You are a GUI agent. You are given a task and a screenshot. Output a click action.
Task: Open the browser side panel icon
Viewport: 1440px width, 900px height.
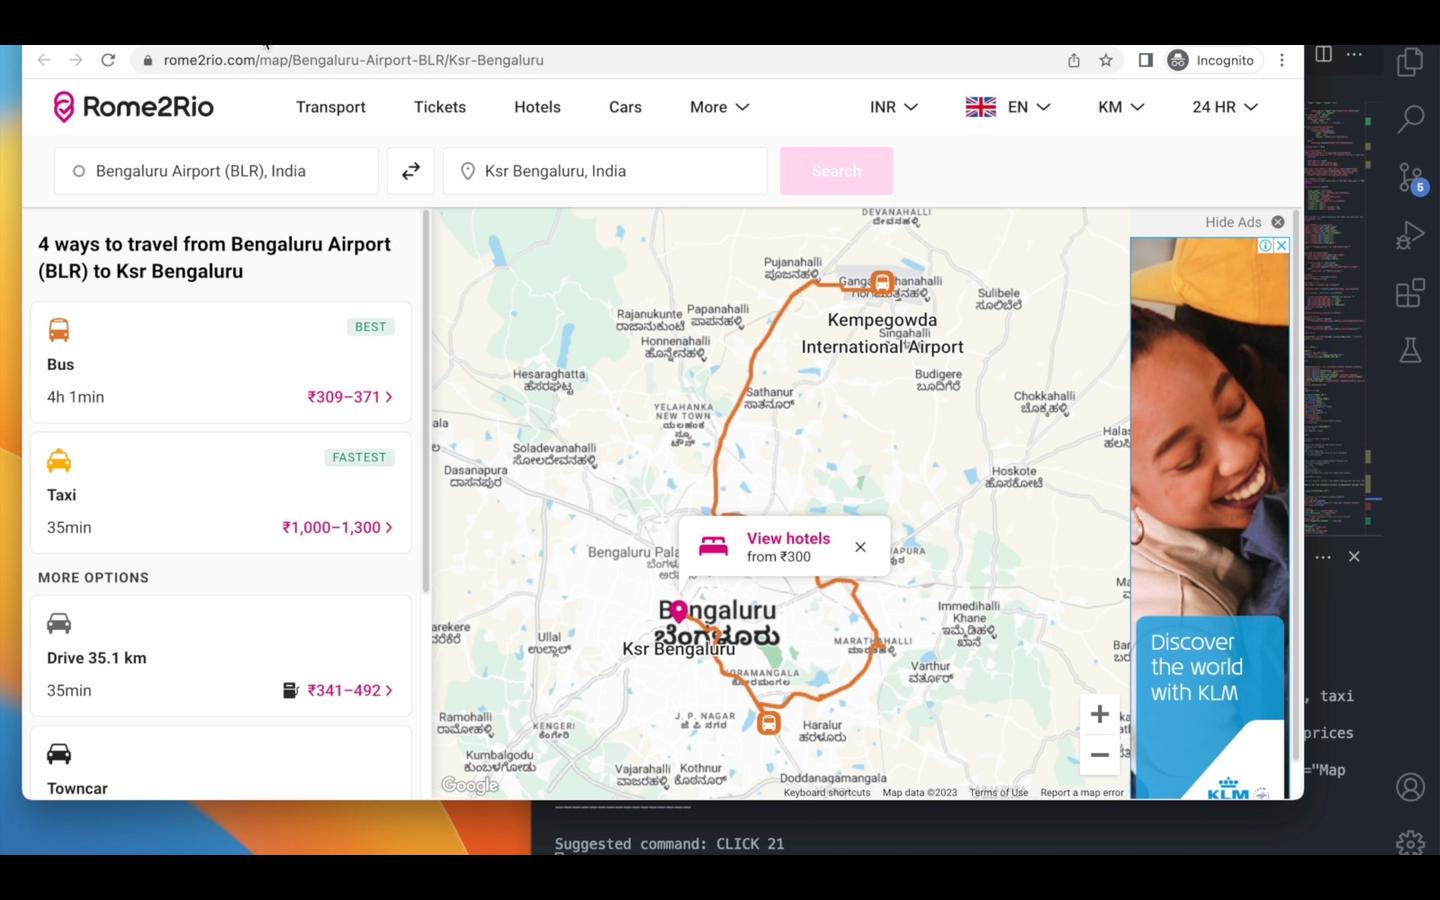click(1146, 60)
